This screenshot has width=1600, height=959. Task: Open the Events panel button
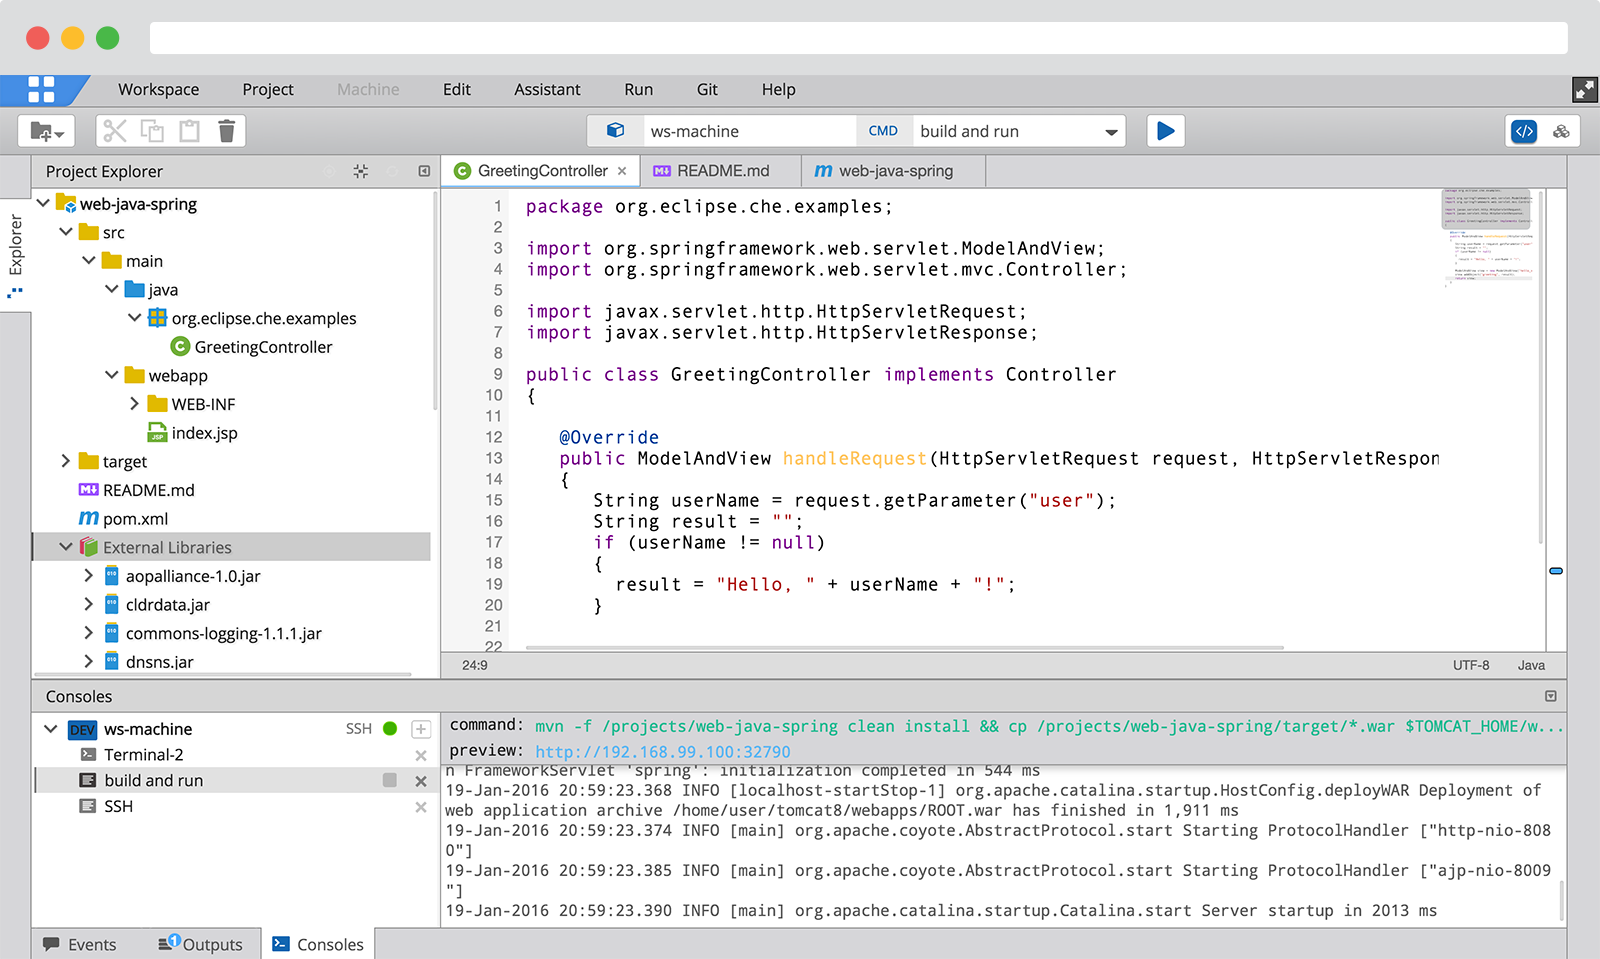coord(80,944)
